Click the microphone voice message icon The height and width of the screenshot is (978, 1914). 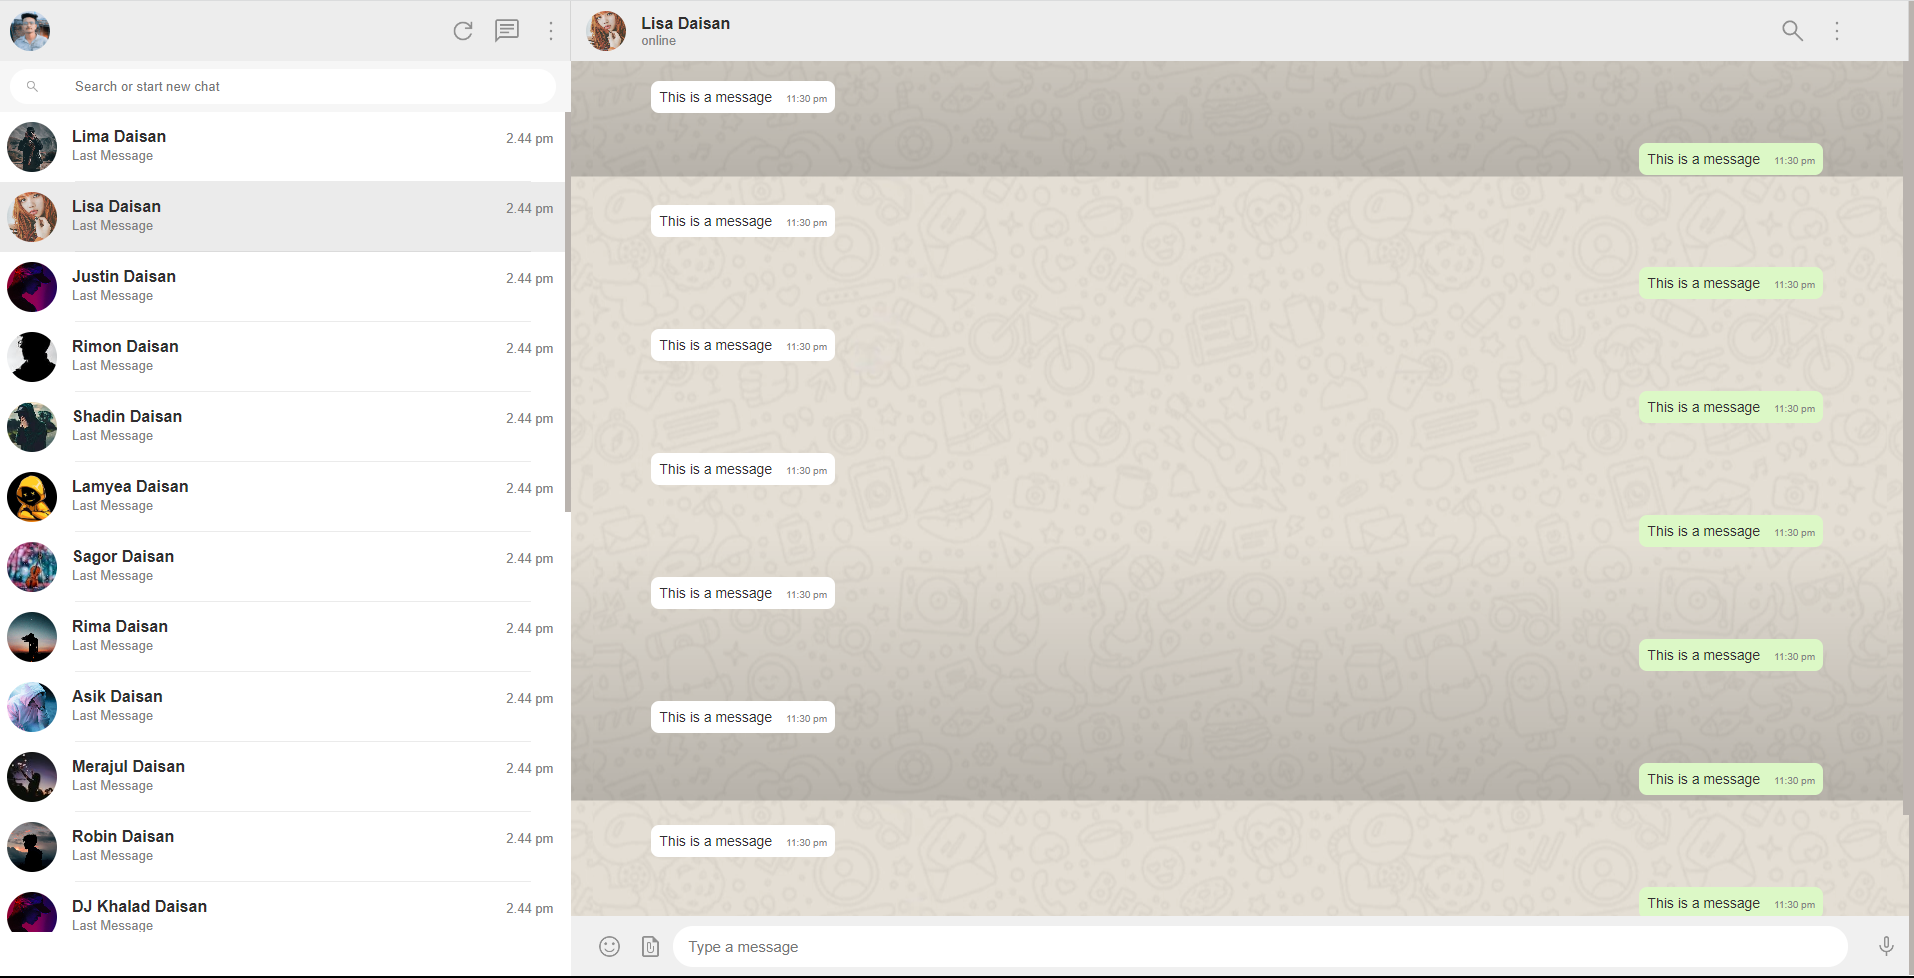pyautogui.click(x=1886, y=946)
